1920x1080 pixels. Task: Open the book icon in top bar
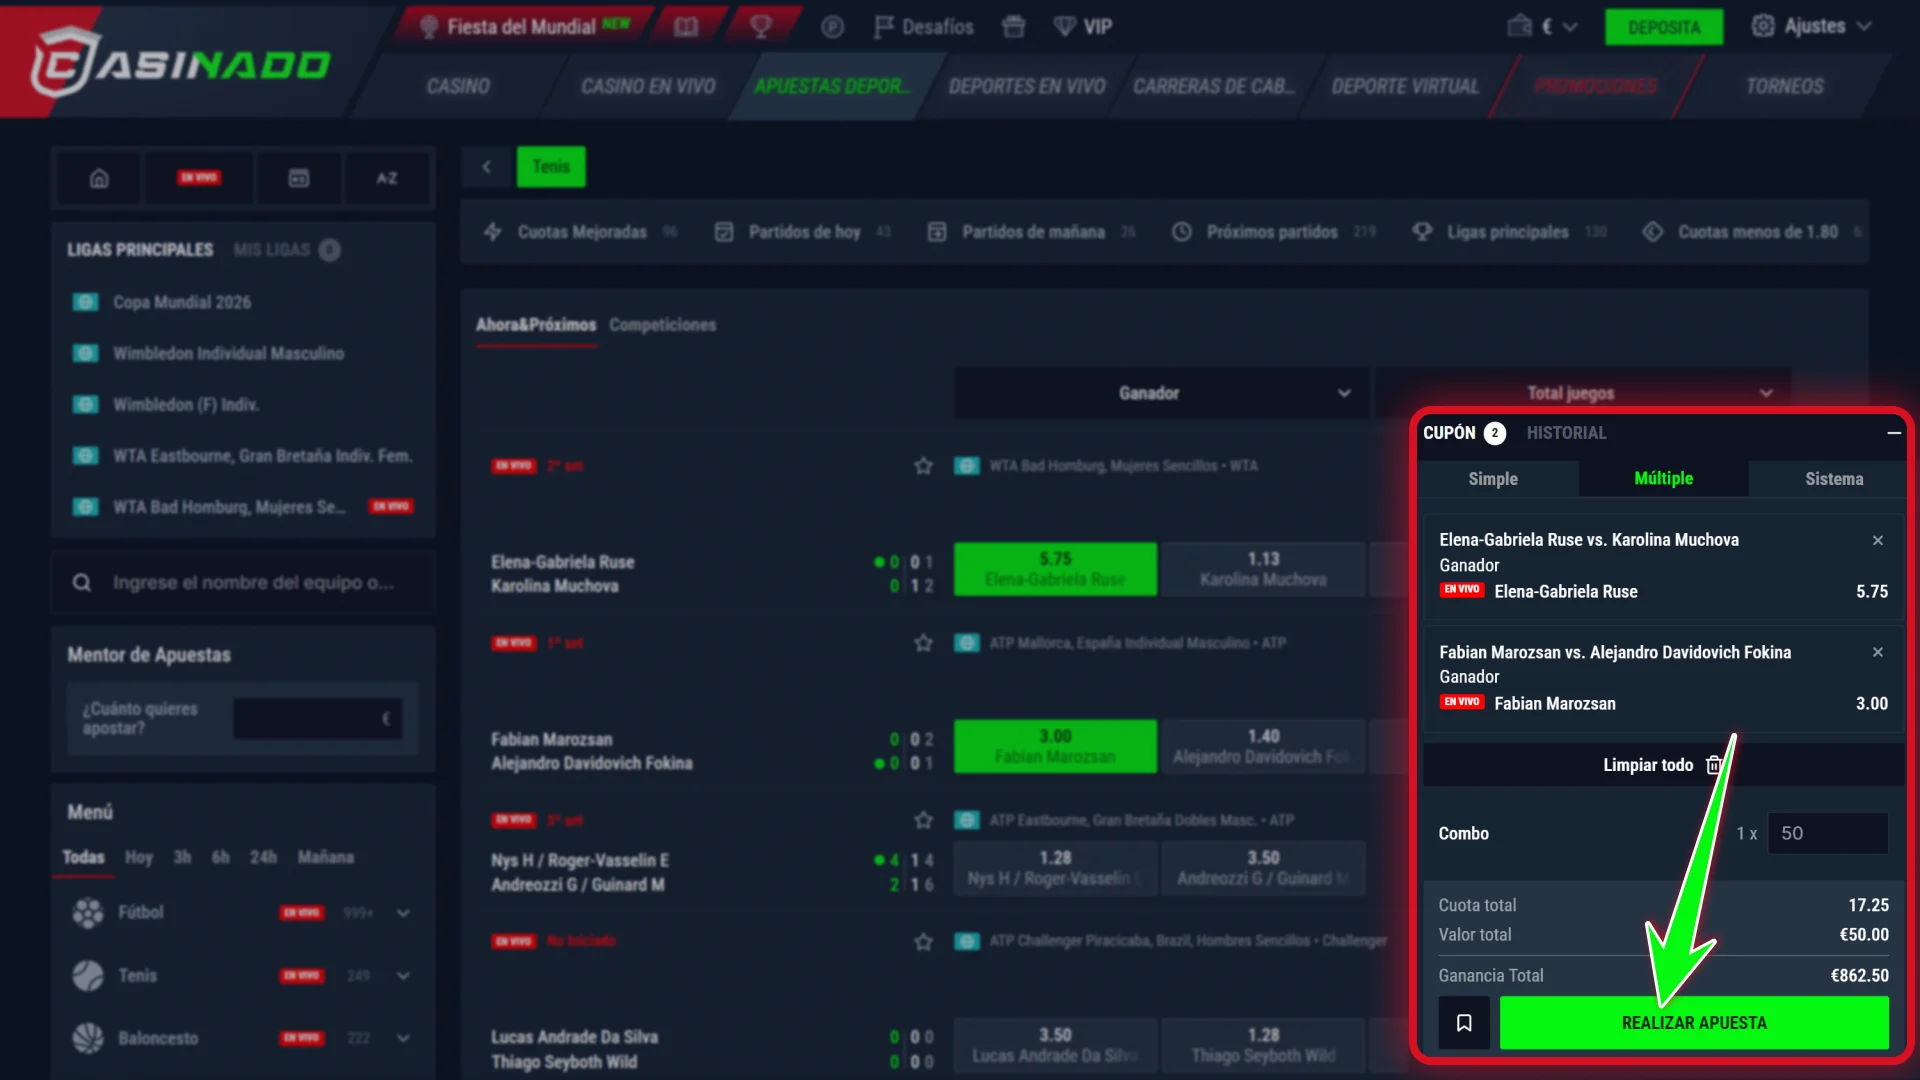(x=686, y=27)
